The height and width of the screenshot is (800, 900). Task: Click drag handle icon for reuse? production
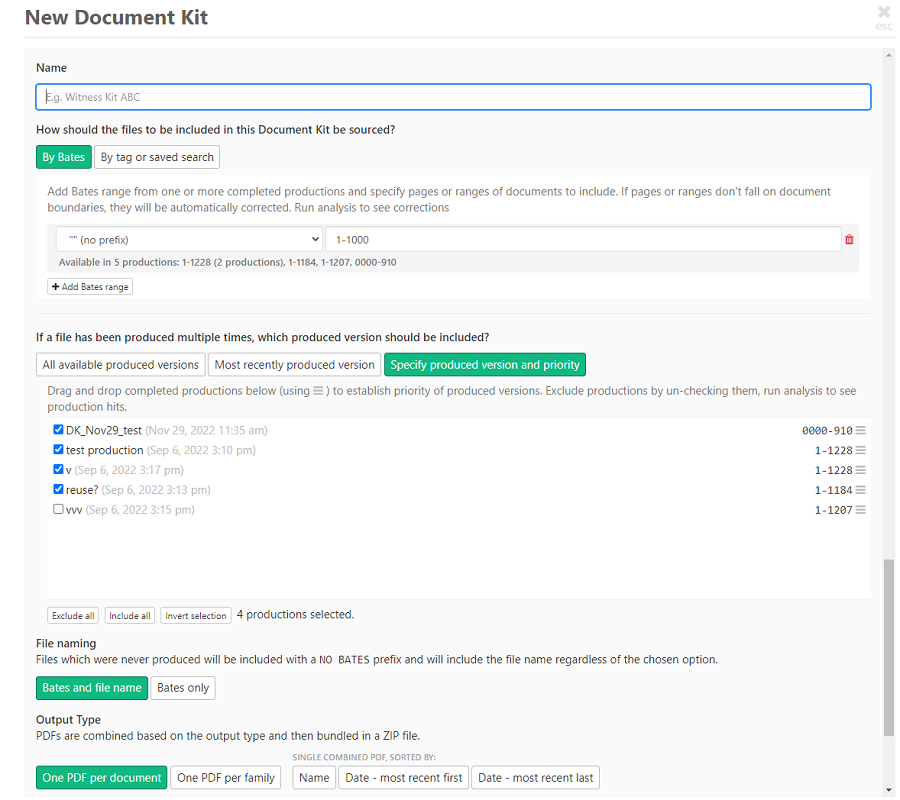point(860,491)
